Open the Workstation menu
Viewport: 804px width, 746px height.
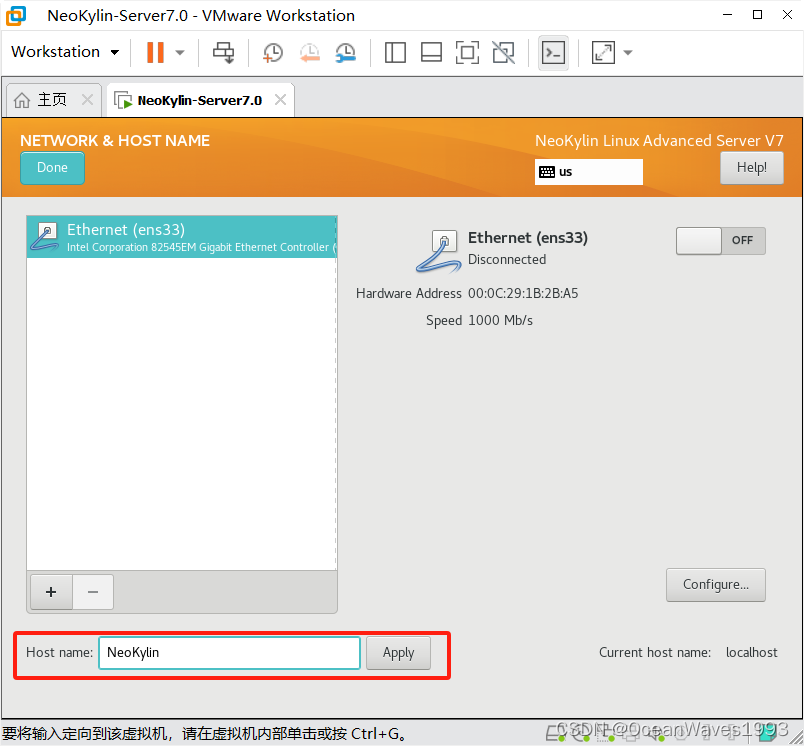point(65,52)
